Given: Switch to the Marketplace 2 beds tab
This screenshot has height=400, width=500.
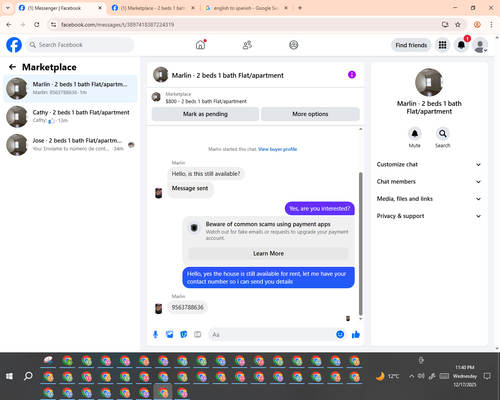Looking at the screenshot, I should [x=153, y=8].
